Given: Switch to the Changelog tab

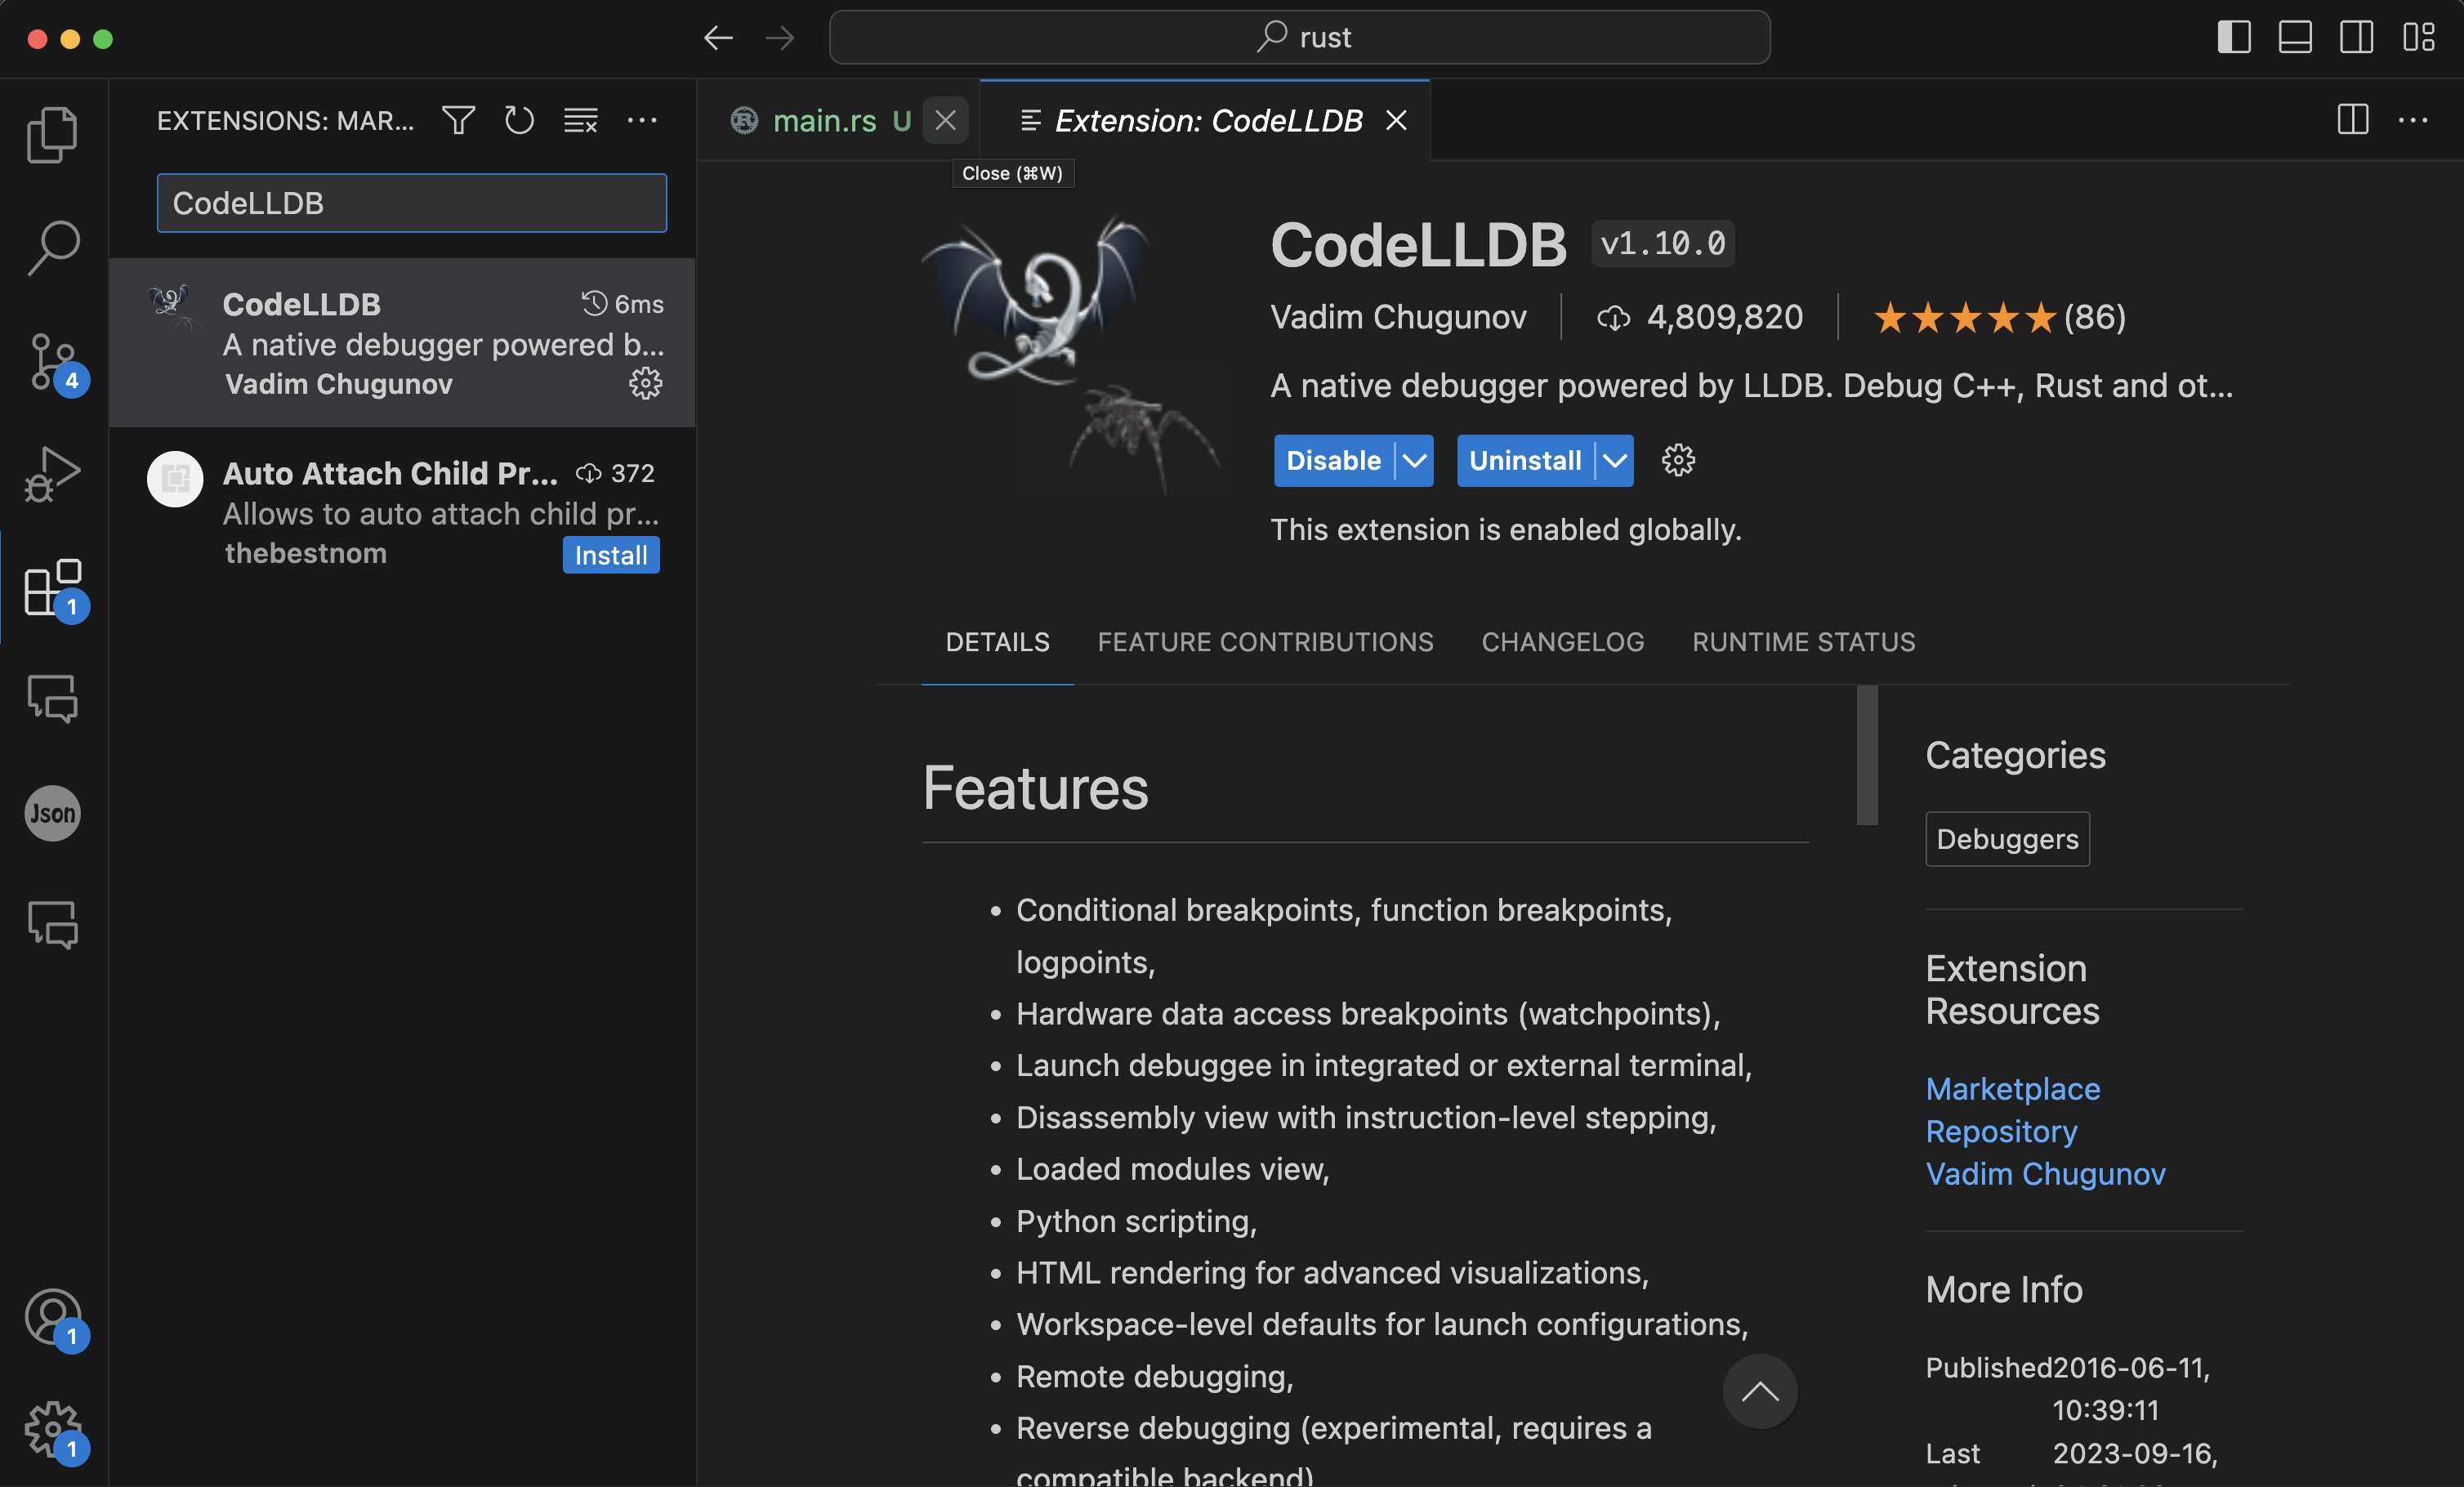Looking at the screenshot, I should click(1562, 642).
